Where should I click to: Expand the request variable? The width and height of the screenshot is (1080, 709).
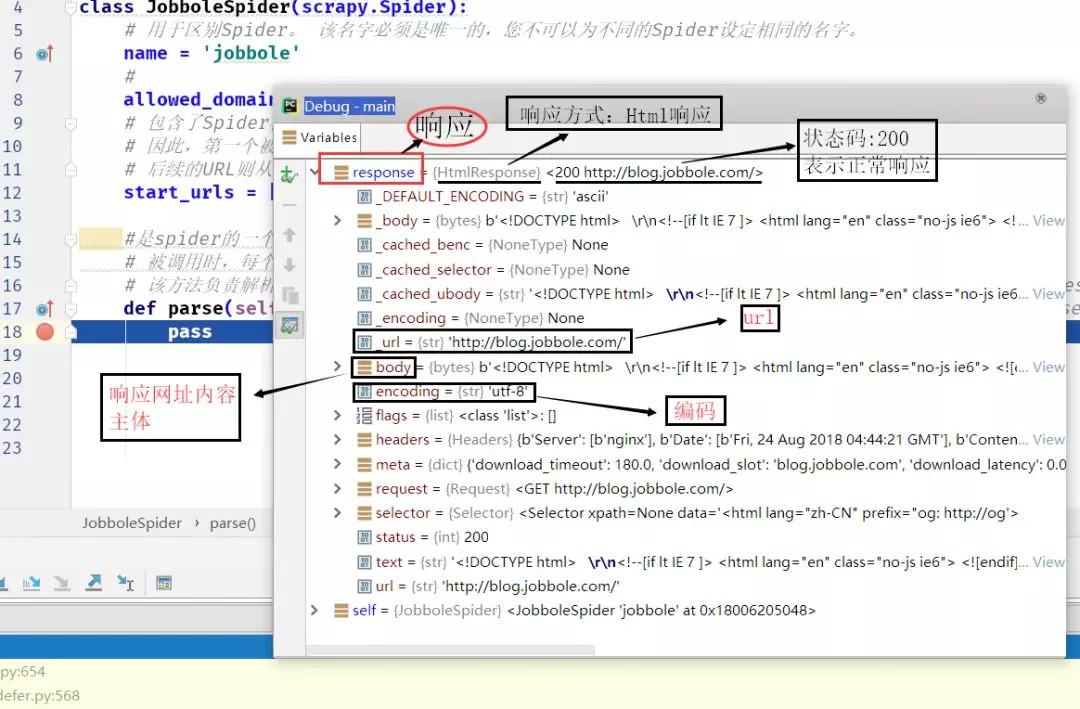[x=337, y=489]
